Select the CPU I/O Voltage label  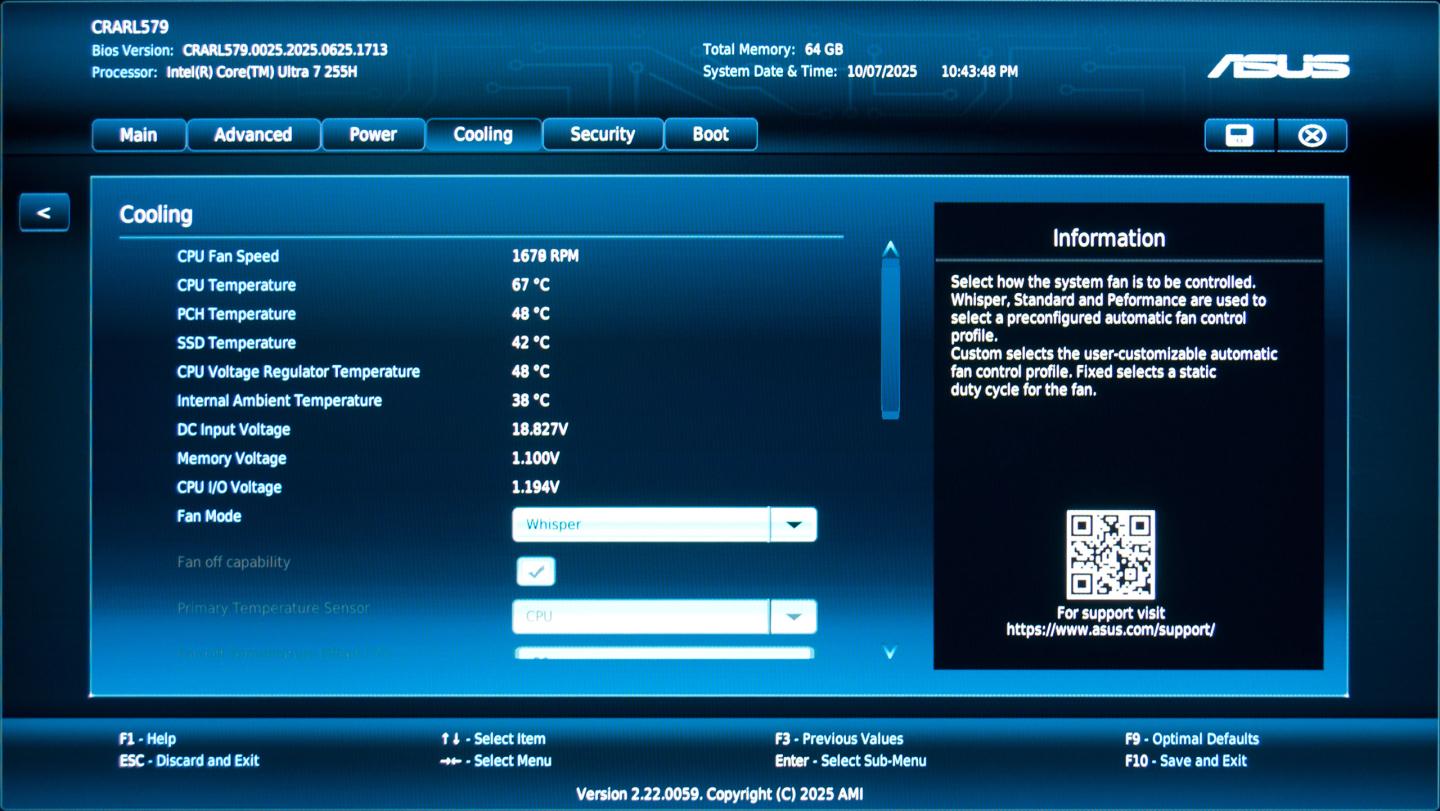(229, 488)
